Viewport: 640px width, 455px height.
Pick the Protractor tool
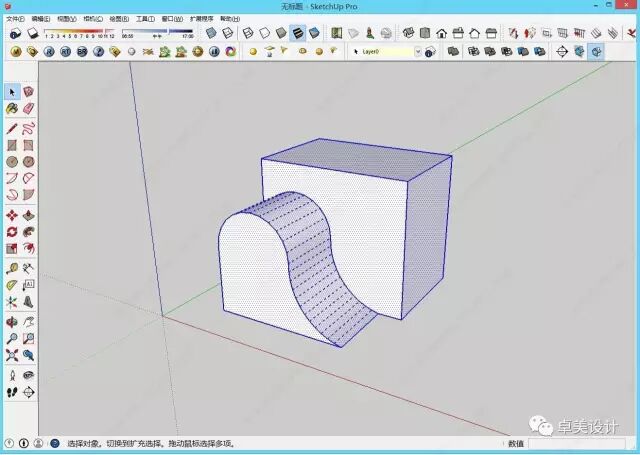point(12,285)
